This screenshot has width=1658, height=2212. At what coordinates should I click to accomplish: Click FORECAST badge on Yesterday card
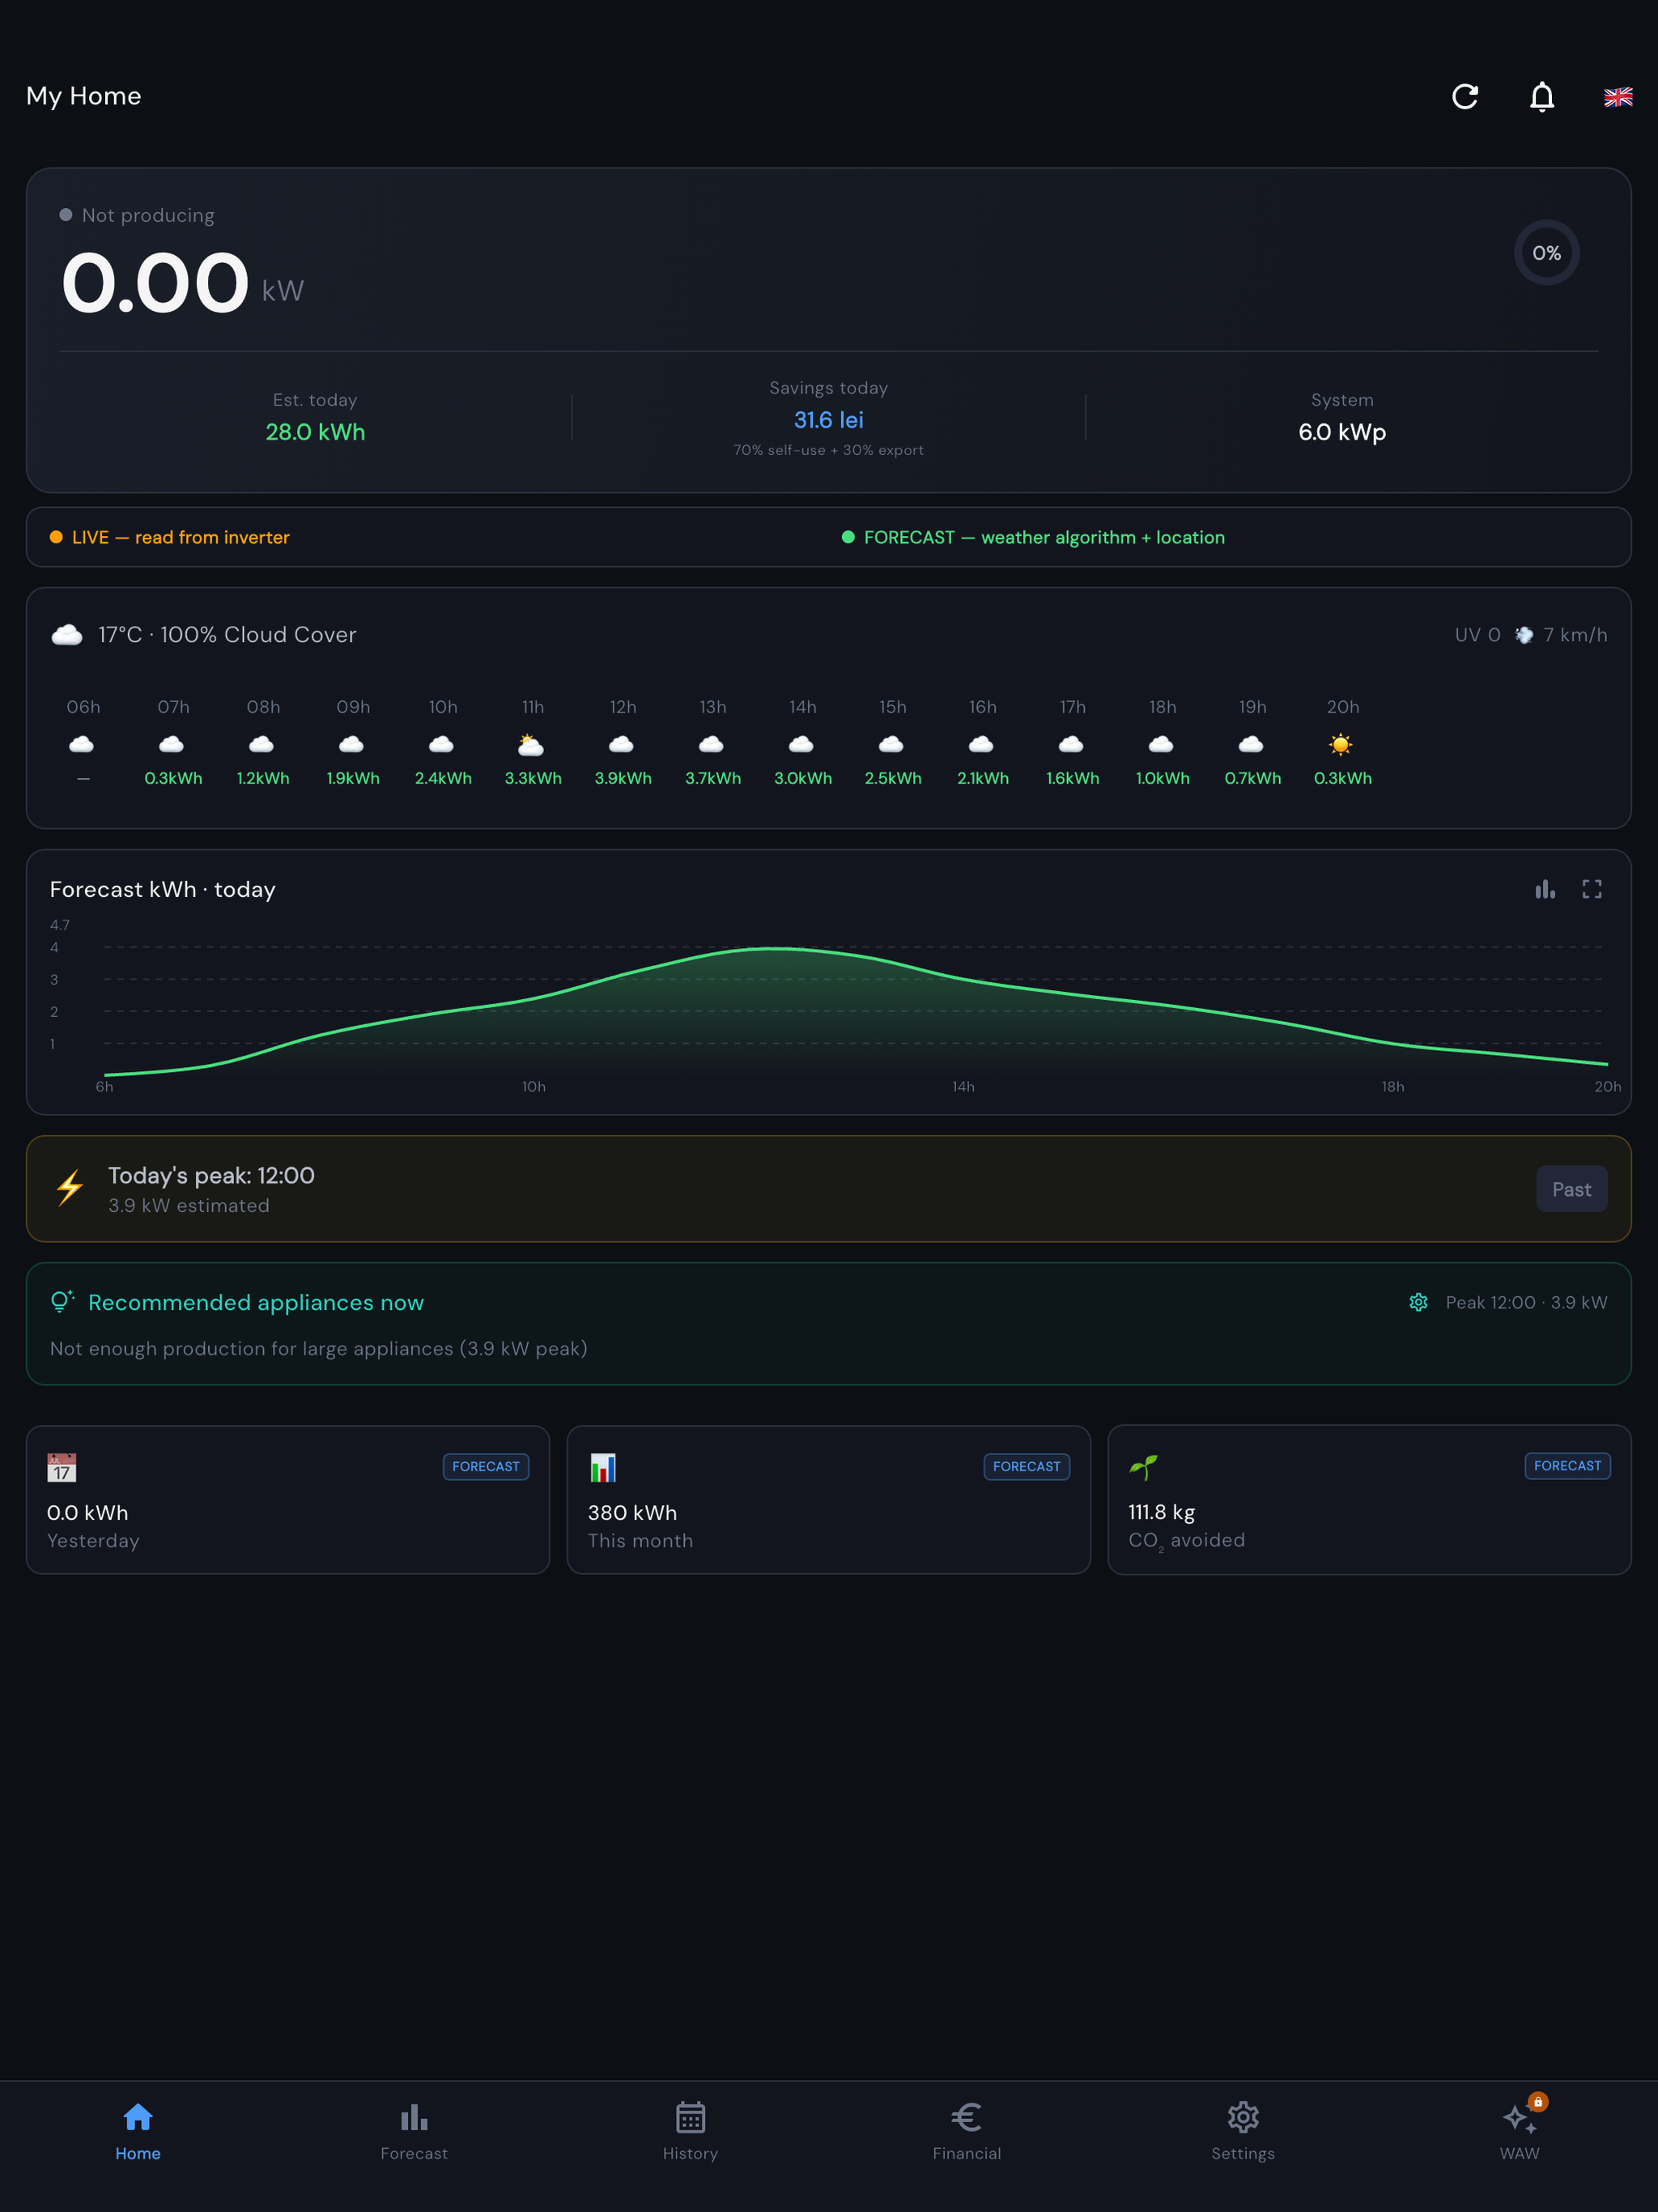pyautogui.click(x=486, y=1466)
